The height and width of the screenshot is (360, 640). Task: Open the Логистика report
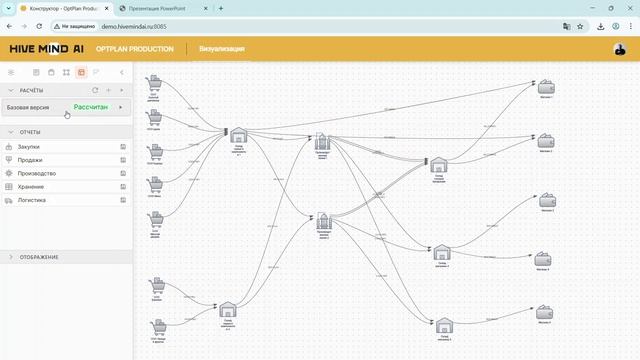[x=66, y=200]
